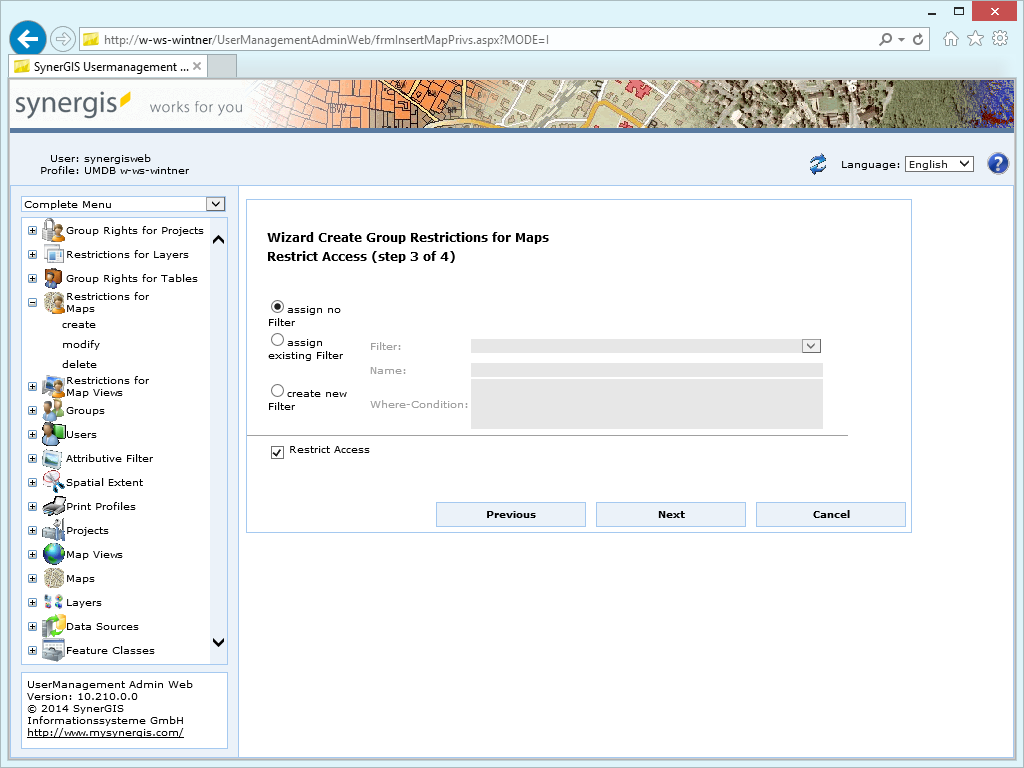Select the Groups icon in the sidebar
The height and width of the screenshot is (768, 1024).
click(x=52, y=410)
